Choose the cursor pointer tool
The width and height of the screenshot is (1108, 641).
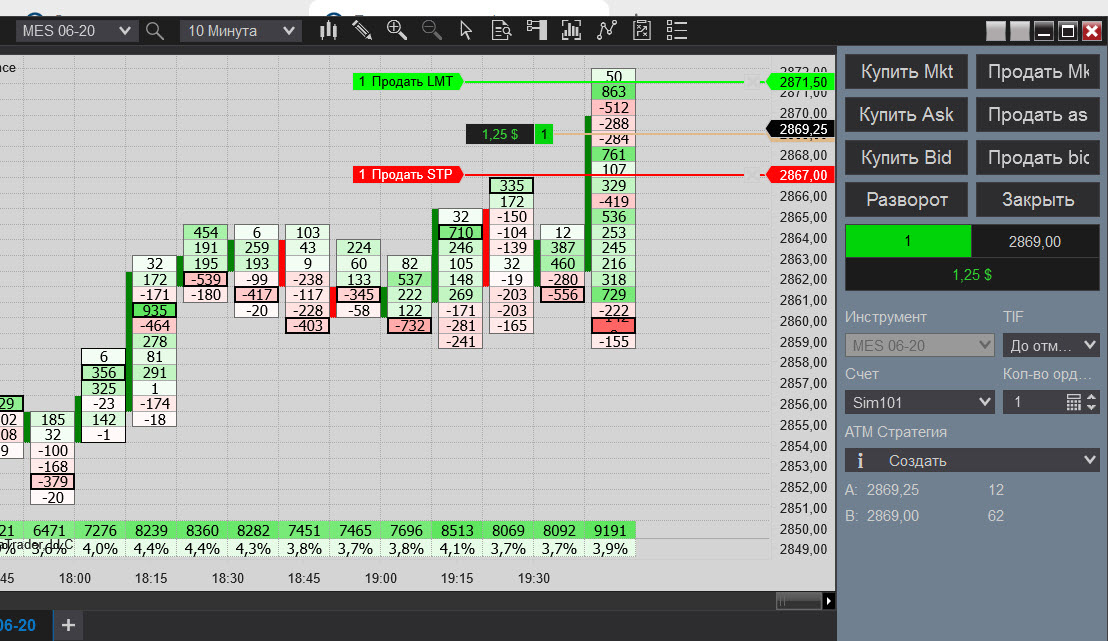coord(466,30)
